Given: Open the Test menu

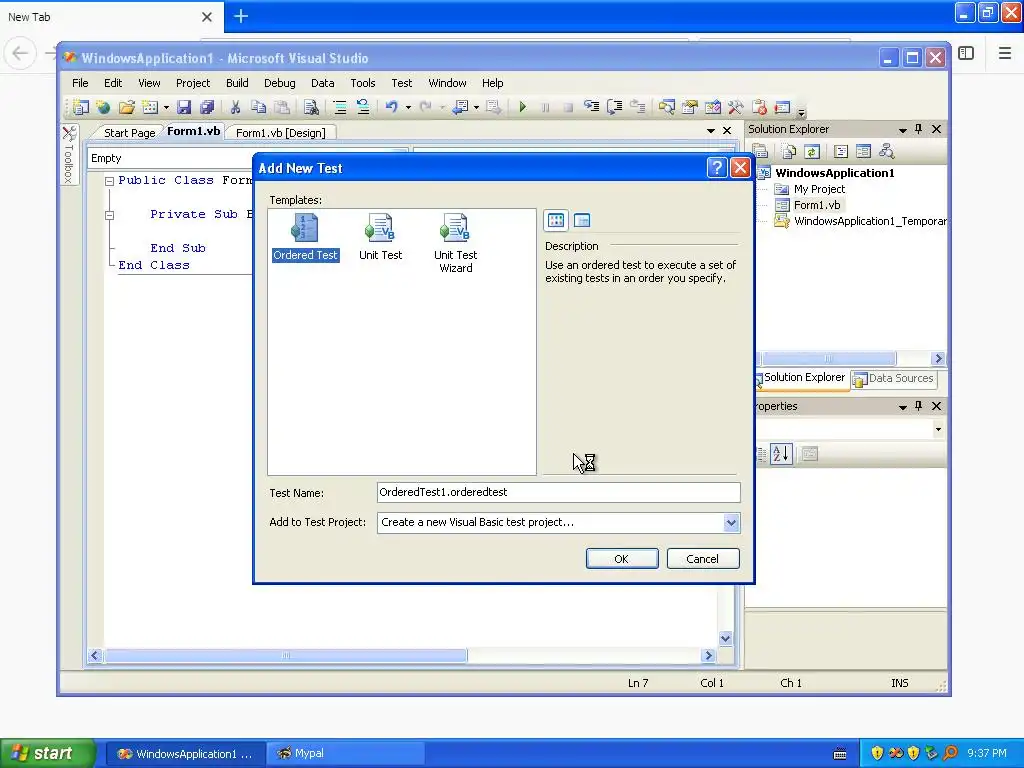Looking at the screenshot, I should (x=402, y=83).
